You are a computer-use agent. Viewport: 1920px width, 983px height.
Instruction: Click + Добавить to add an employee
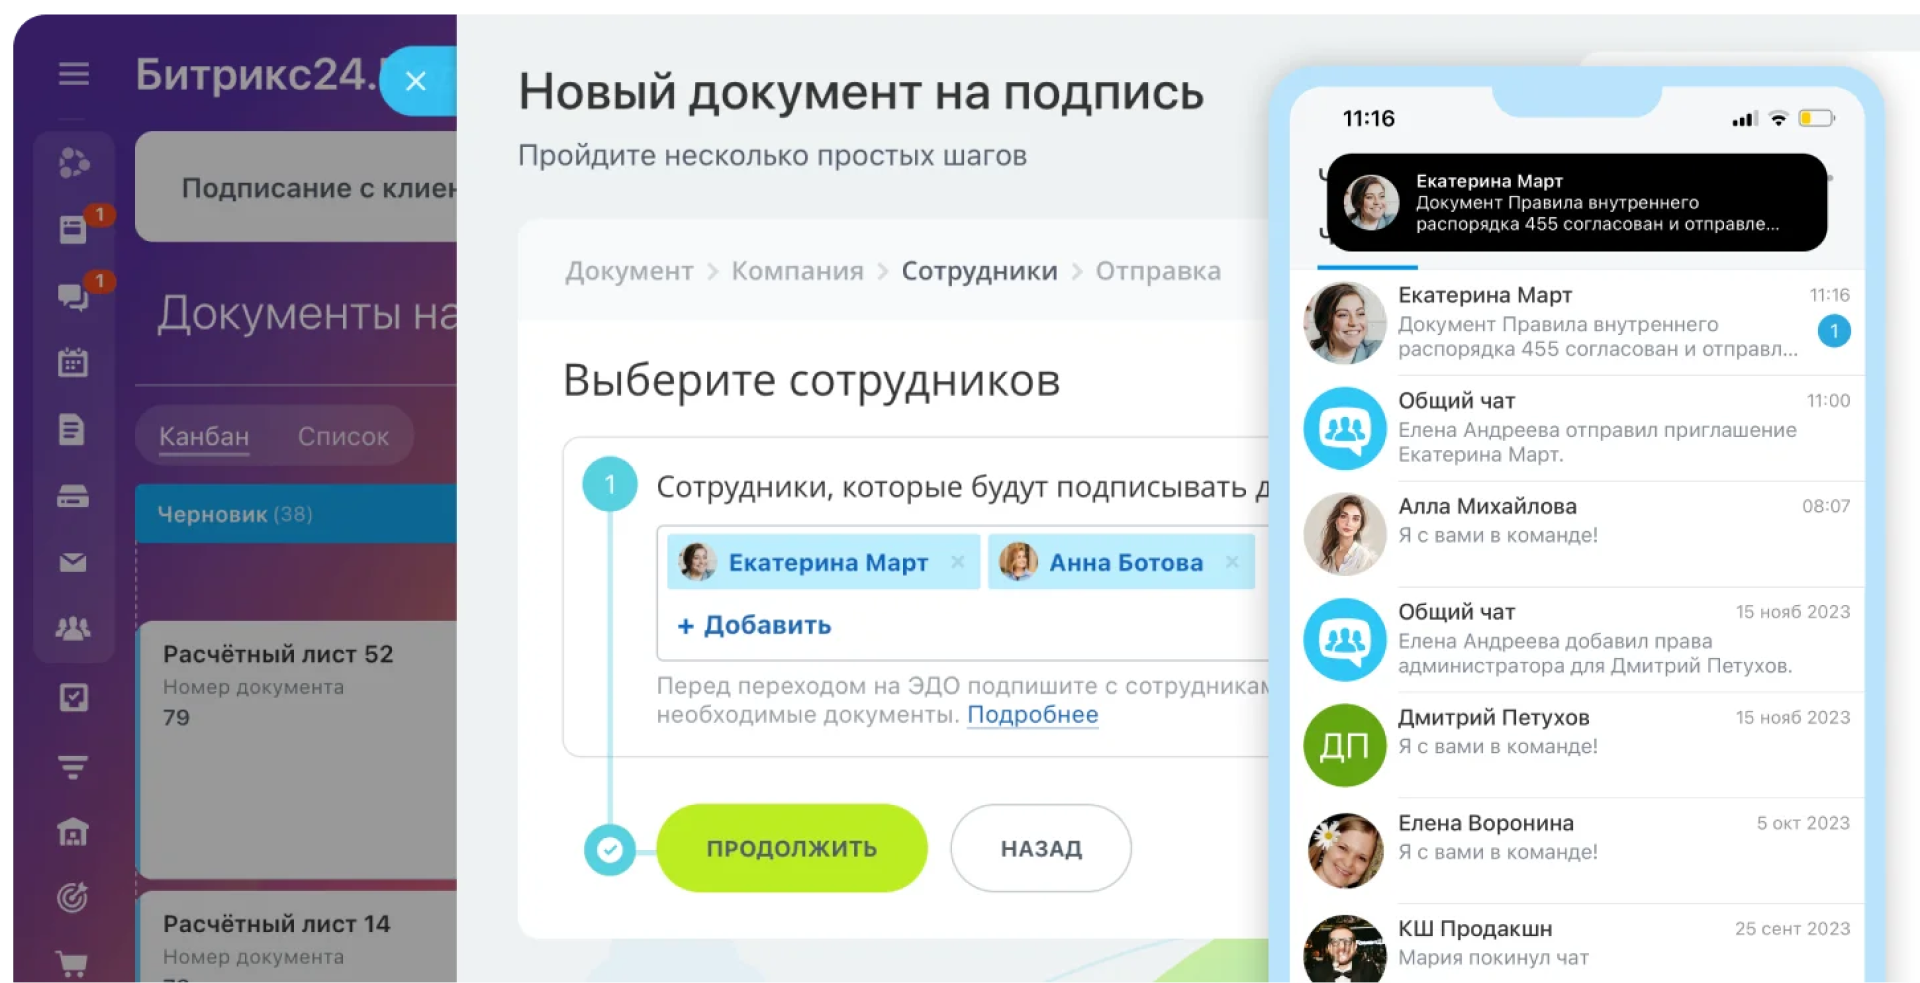pos(755,625)
